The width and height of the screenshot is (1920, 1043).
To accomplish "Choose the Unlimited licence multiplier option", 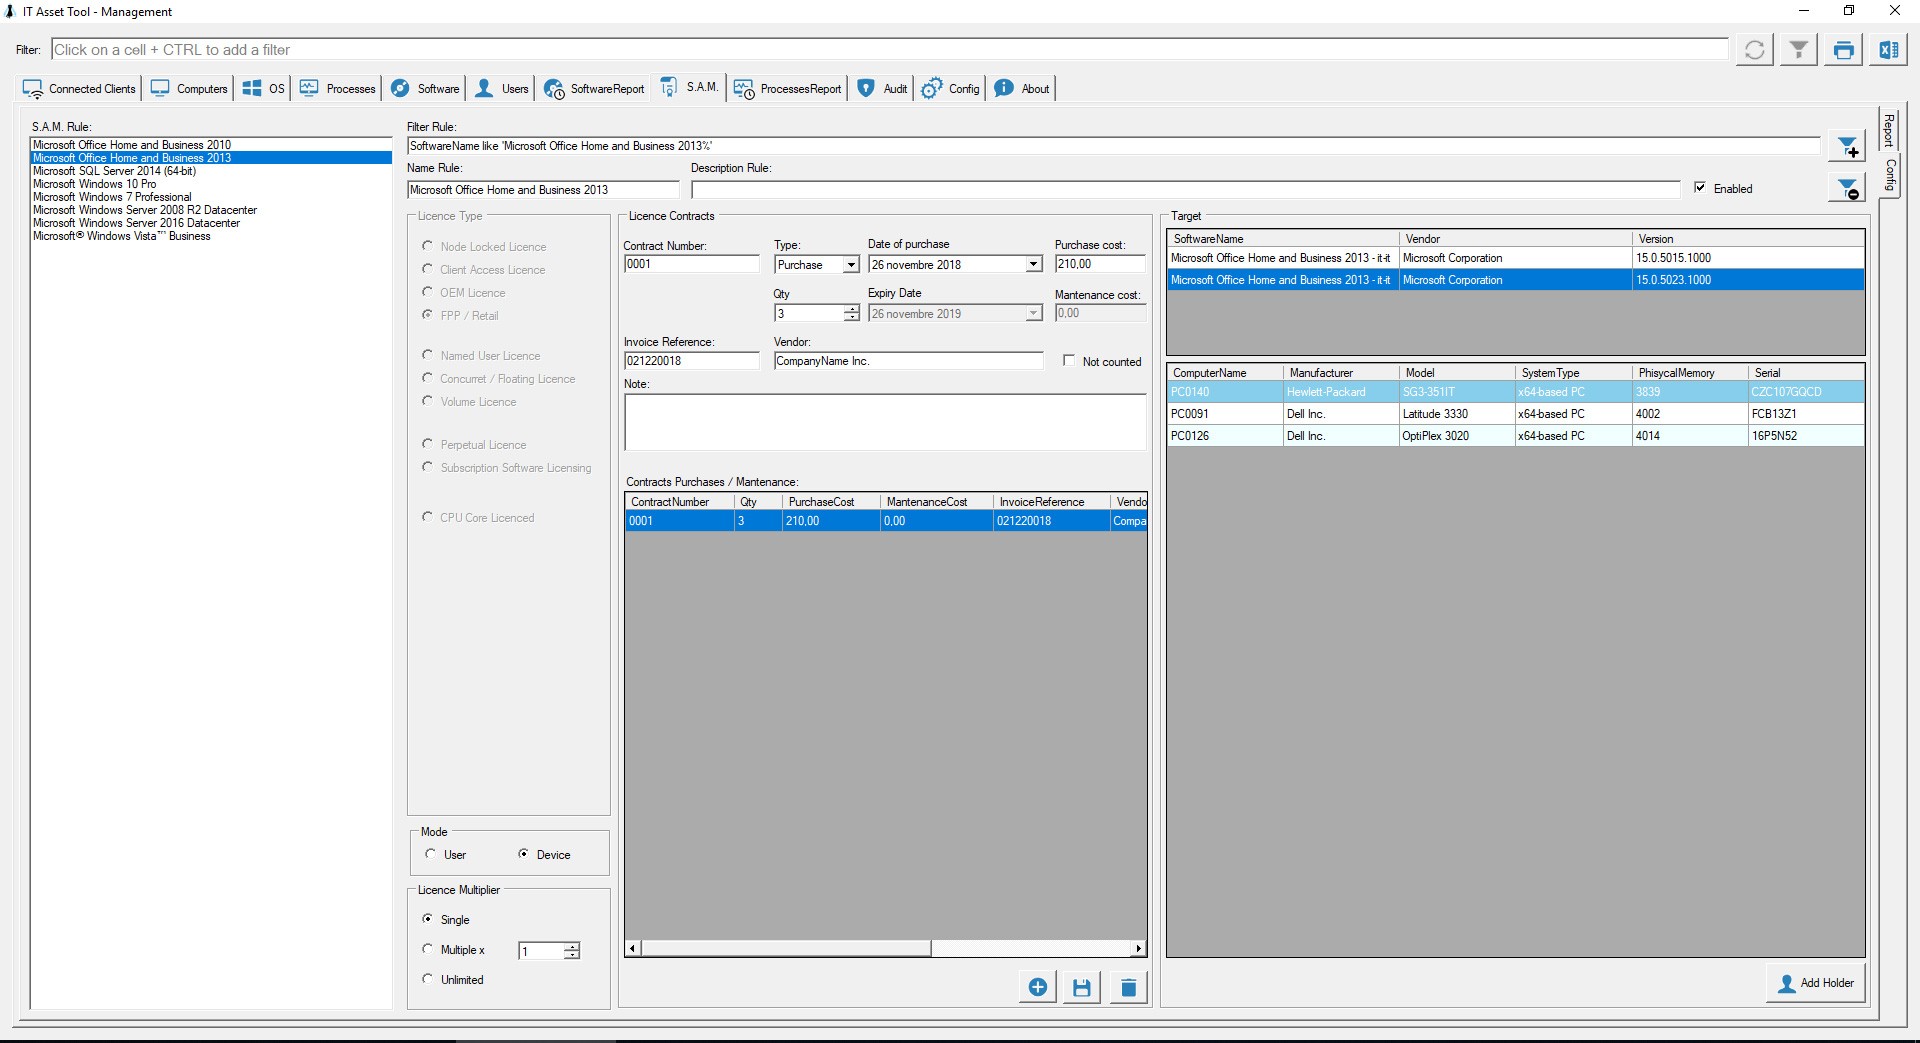I will click(x=428, y=979).
